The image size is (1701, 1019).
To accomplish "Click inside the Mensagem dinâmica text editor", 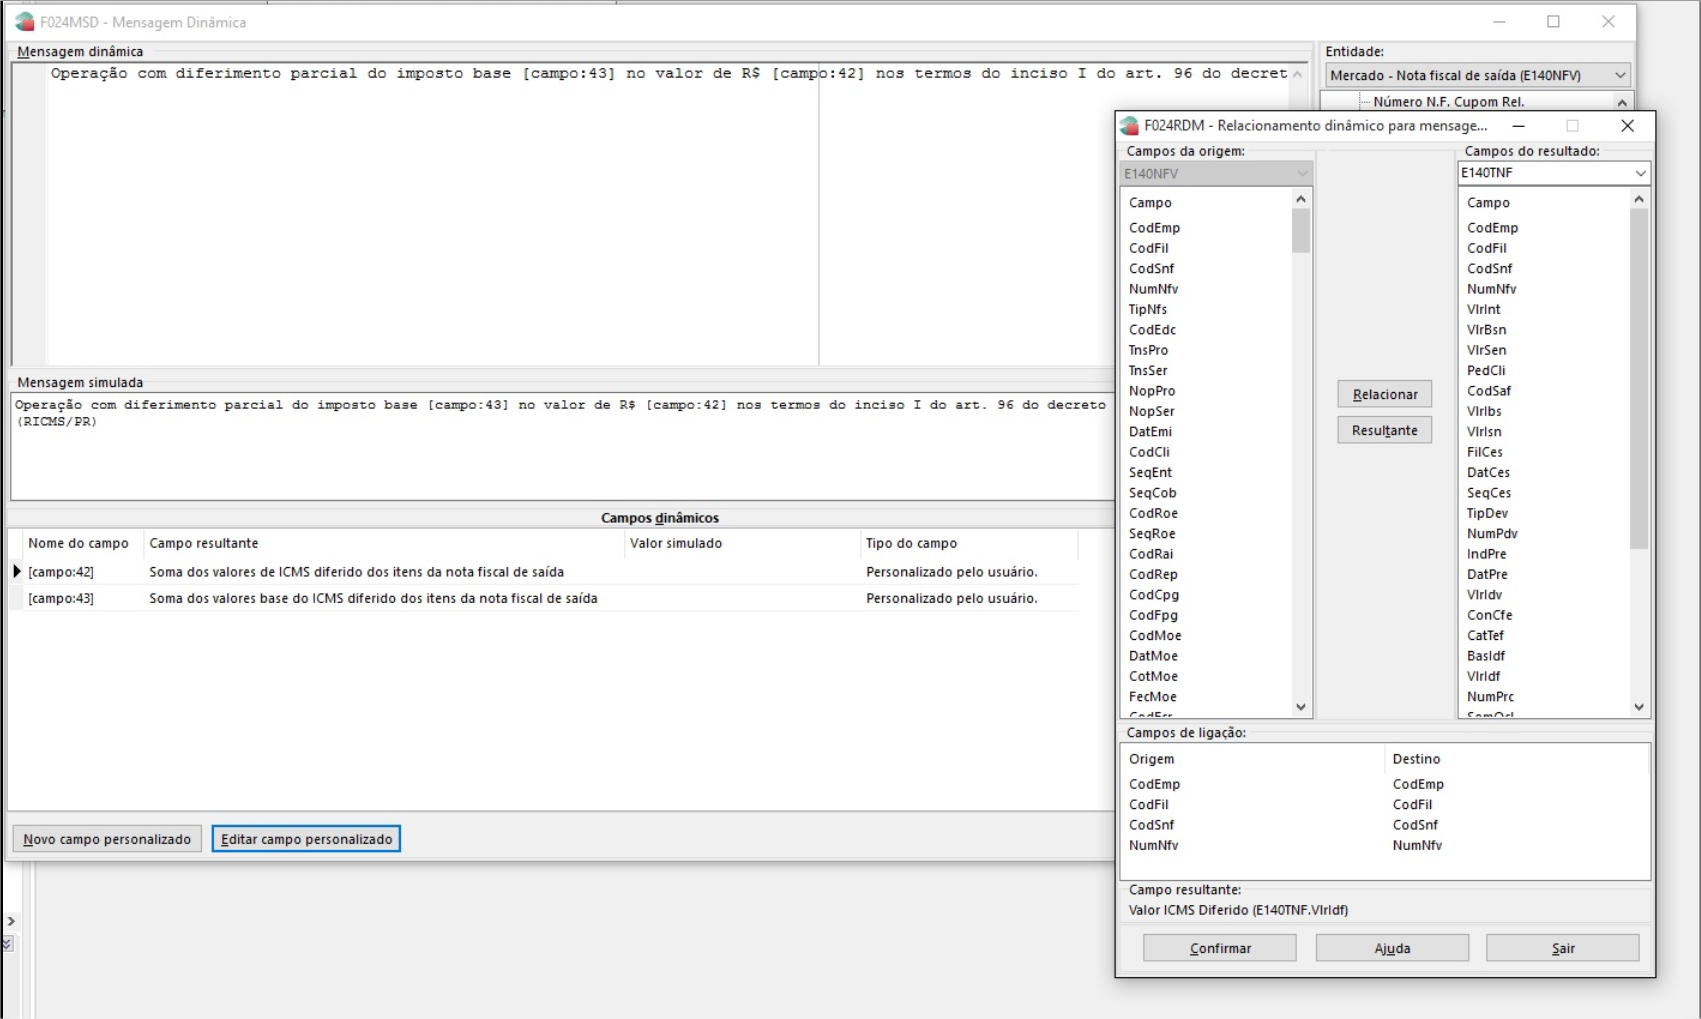I will (430, 220).
